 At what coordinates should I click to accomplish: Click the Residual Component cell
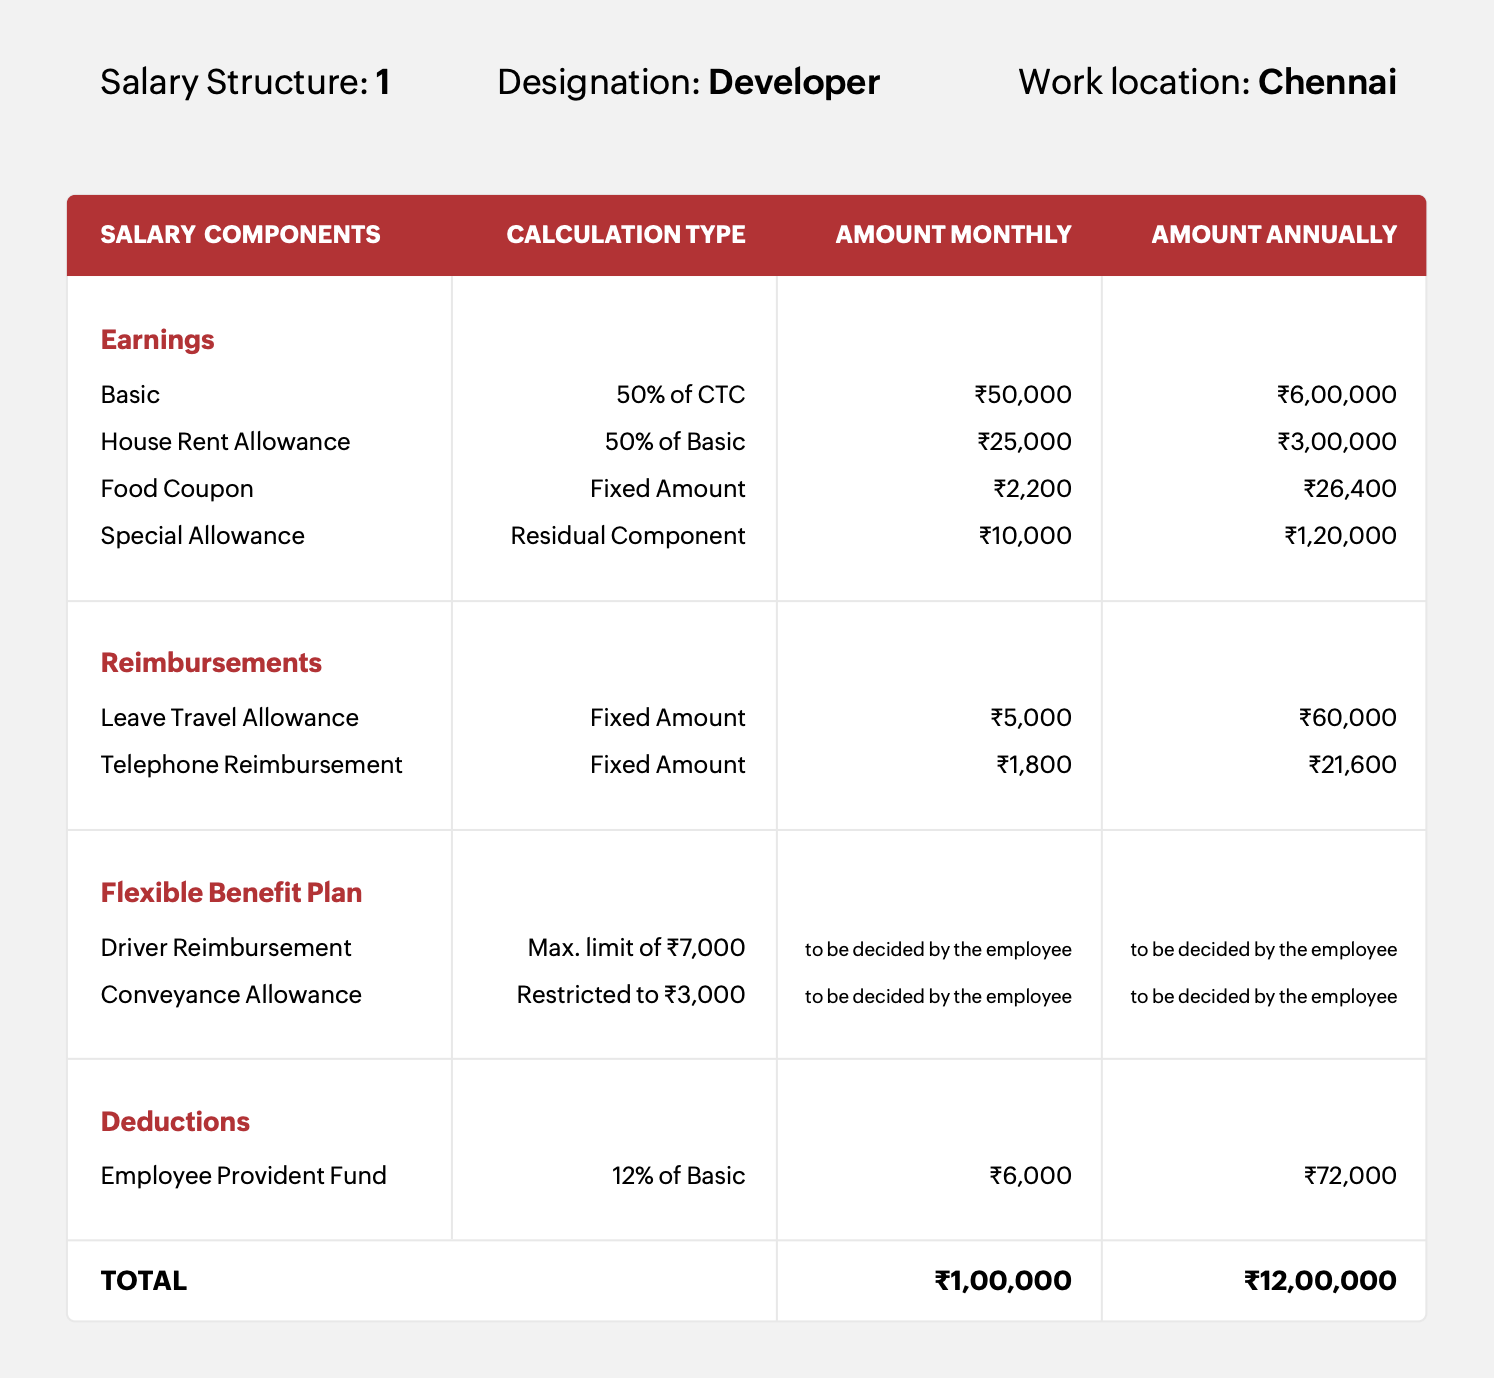628,536
